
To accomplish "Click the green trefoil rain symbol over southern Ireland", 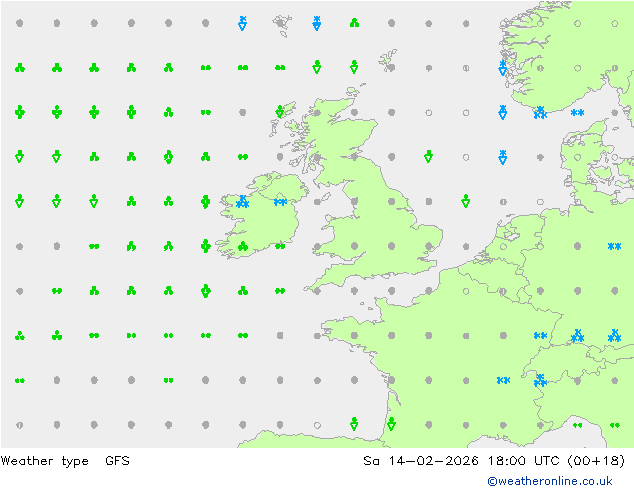I will (x=243, y=246).
